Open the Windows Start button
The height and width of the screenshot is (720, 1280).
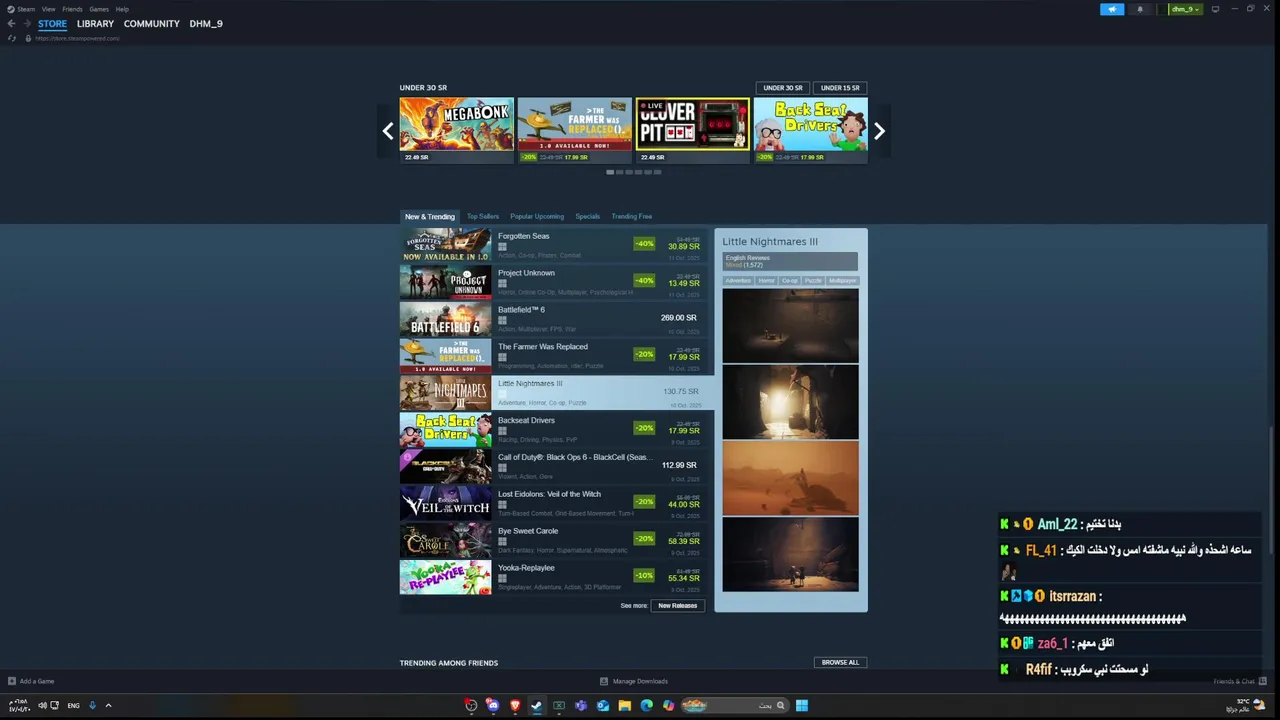point(802,705)
